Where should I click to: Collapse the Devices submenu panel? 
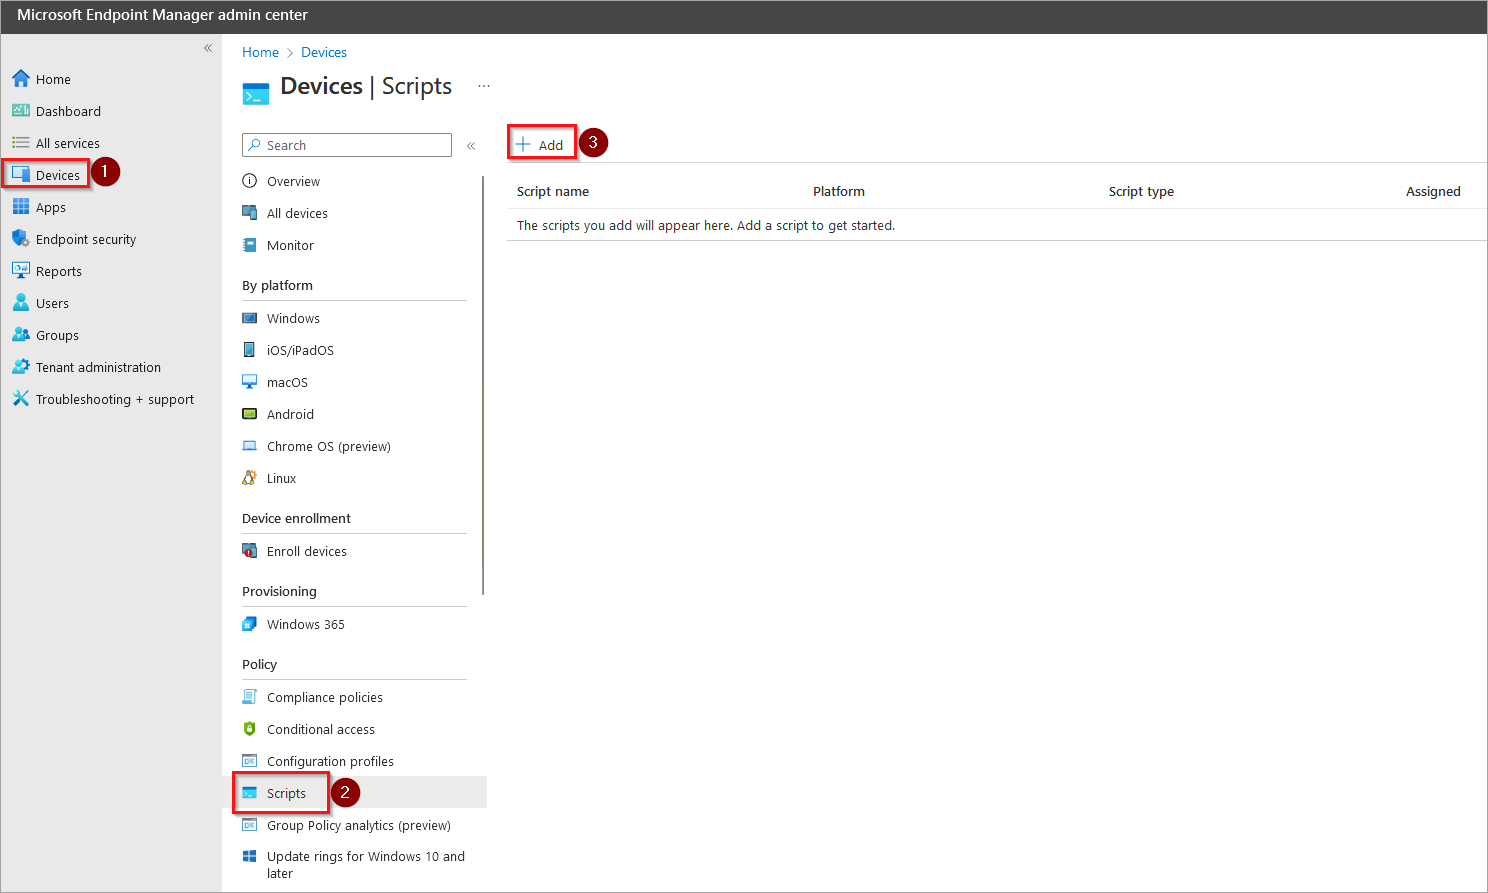[471, 146]
